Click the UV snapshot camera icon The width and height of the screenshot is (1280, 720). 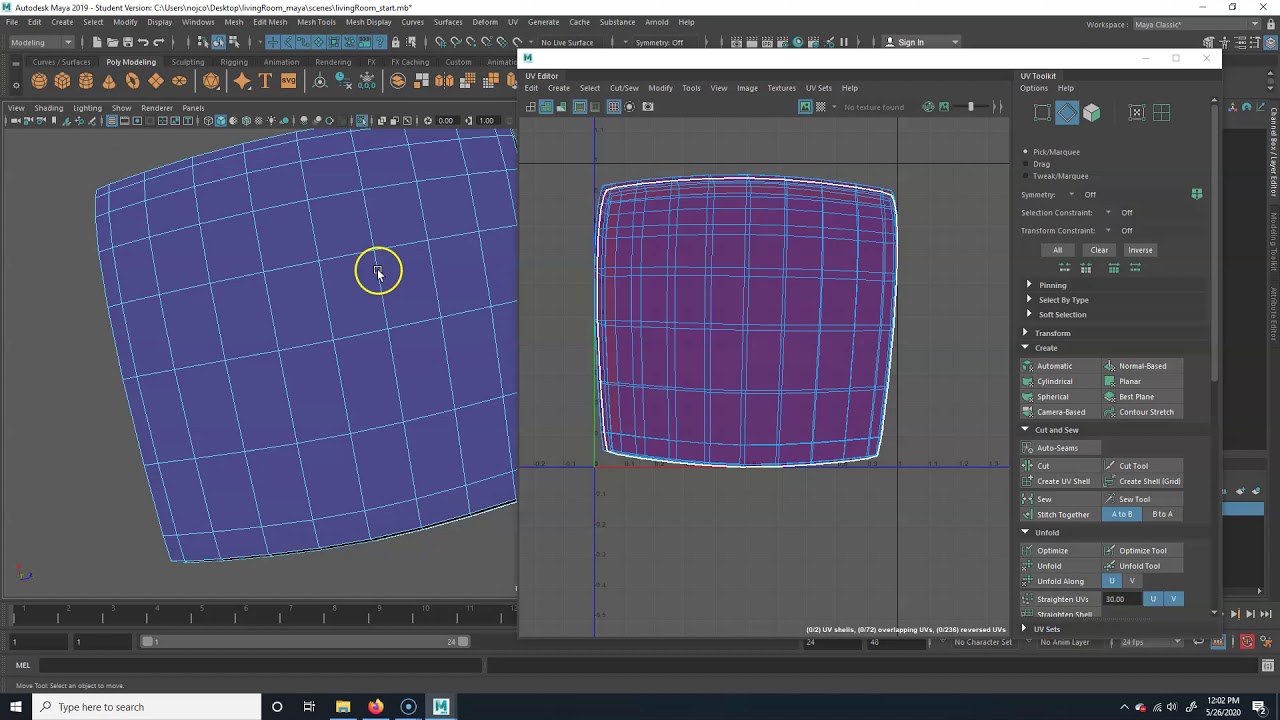(648, 107)
